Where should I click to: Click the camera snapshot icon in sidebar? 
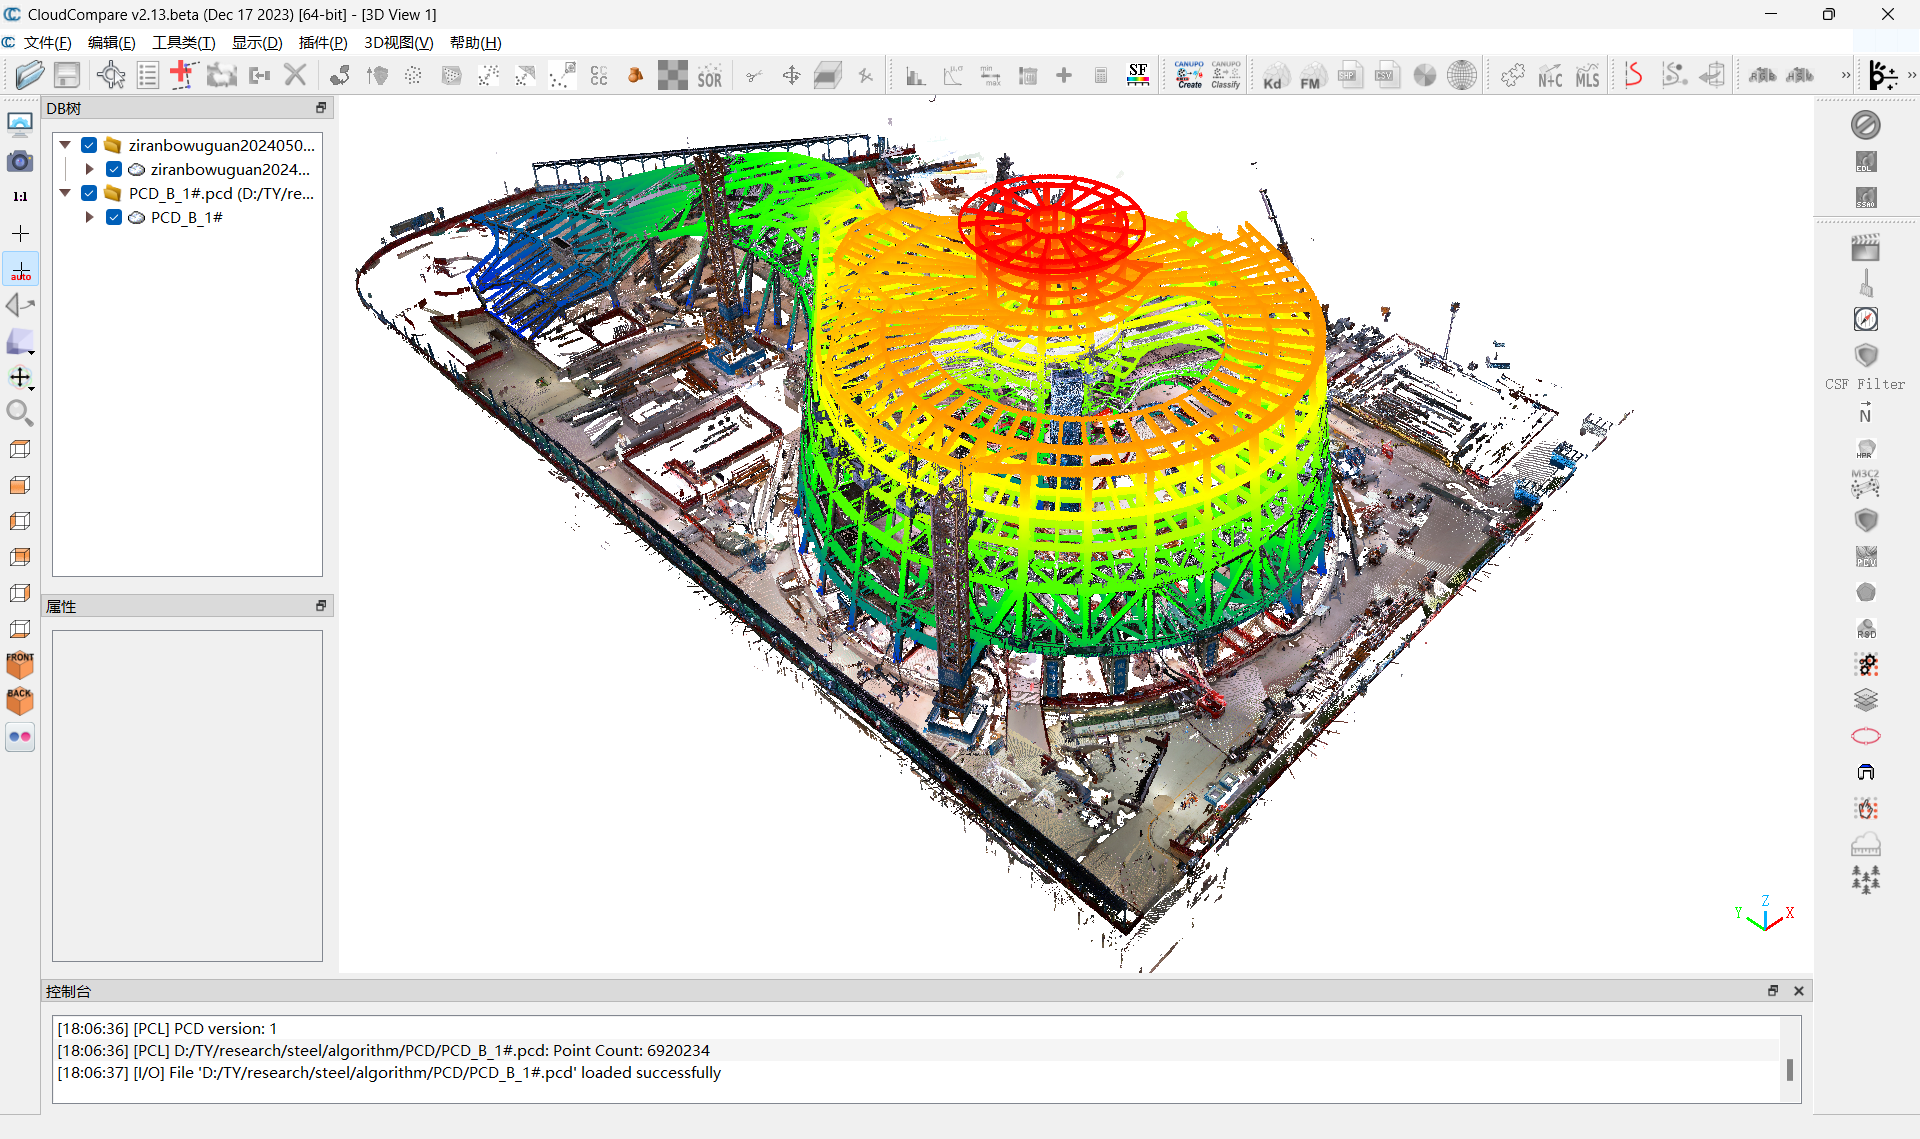click(20, 161)
